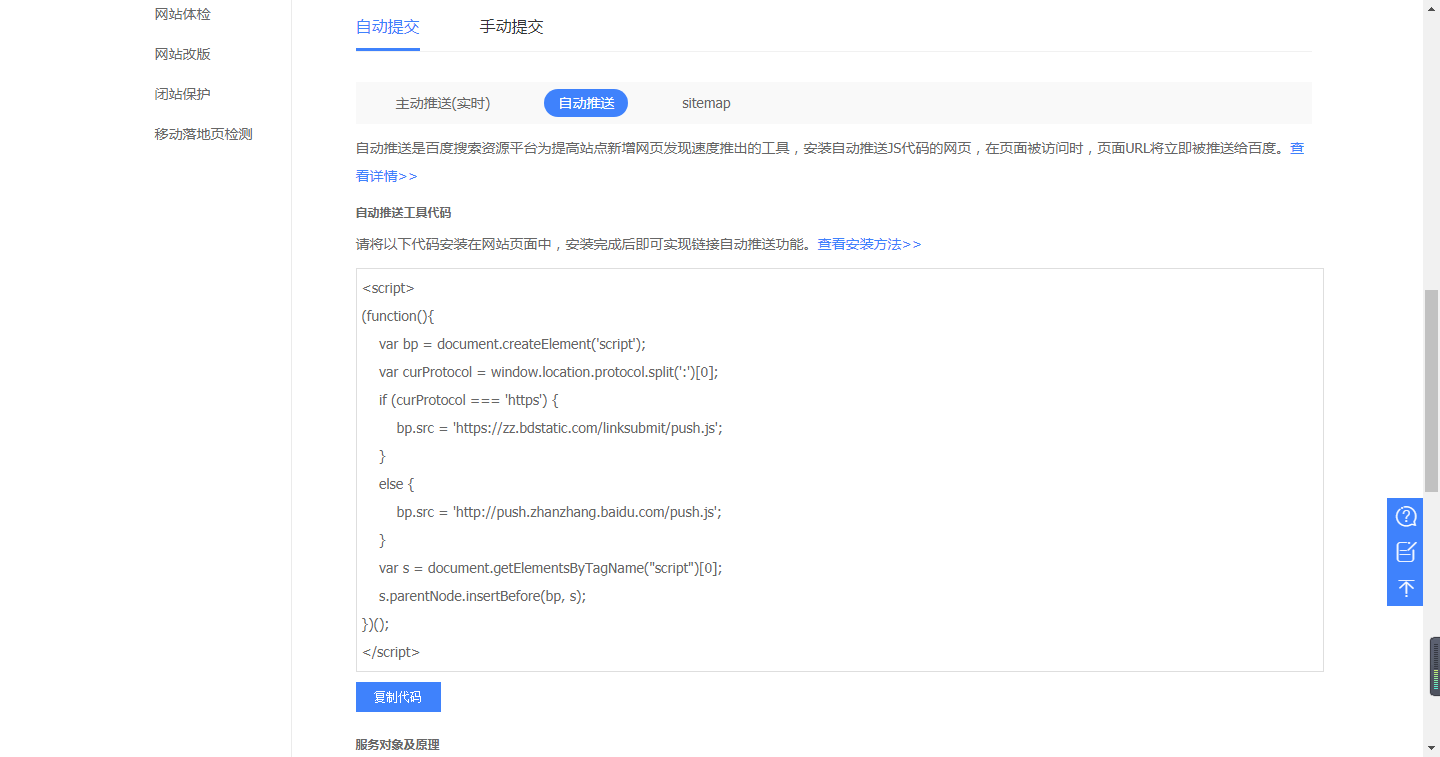Click the else { code line
This screenshot has height=757, width=1440.
click(396, 484)
